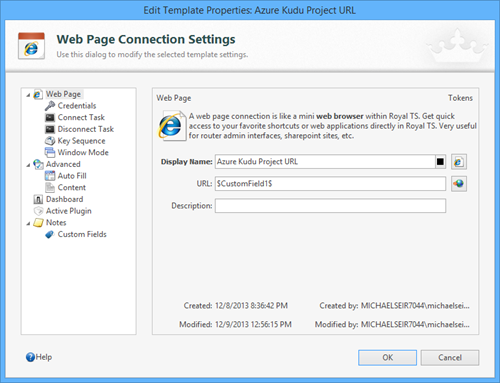Open the Active Plugin page
The height and width of the screenshot is (383, 500).
[x=69, y=211]
